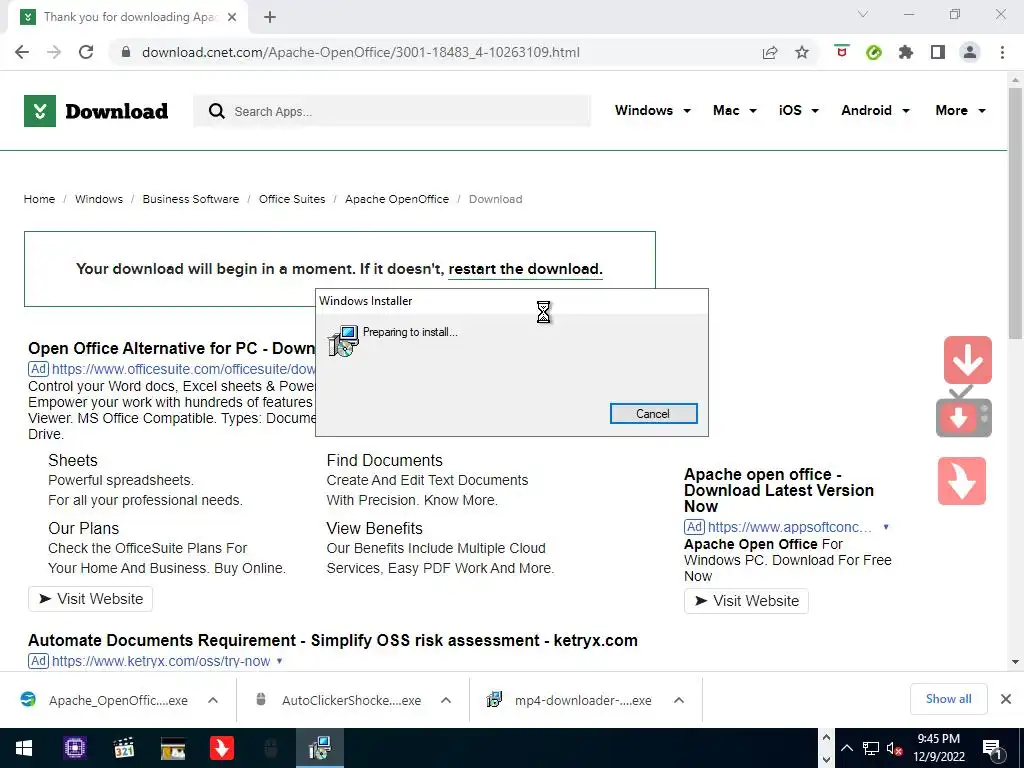
Task: Click the muted volume tray icon
Action: (x=894, y=748)
